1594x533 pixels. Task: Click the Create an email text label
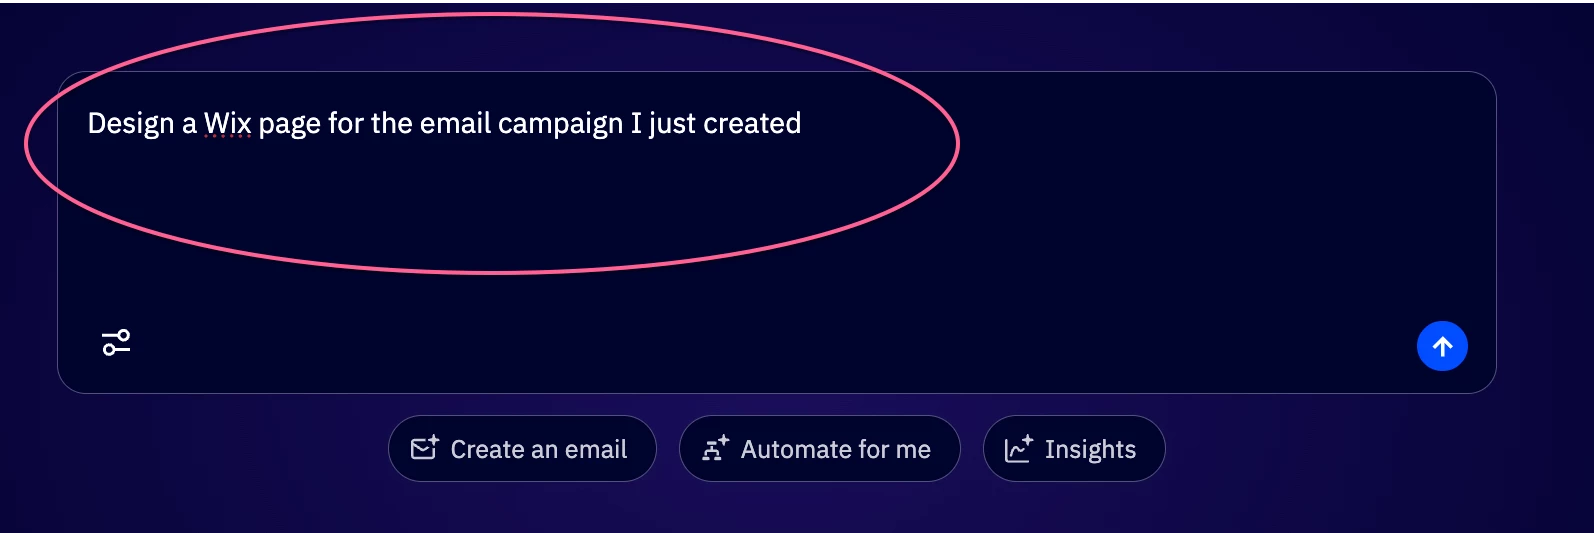click(538, 450)
